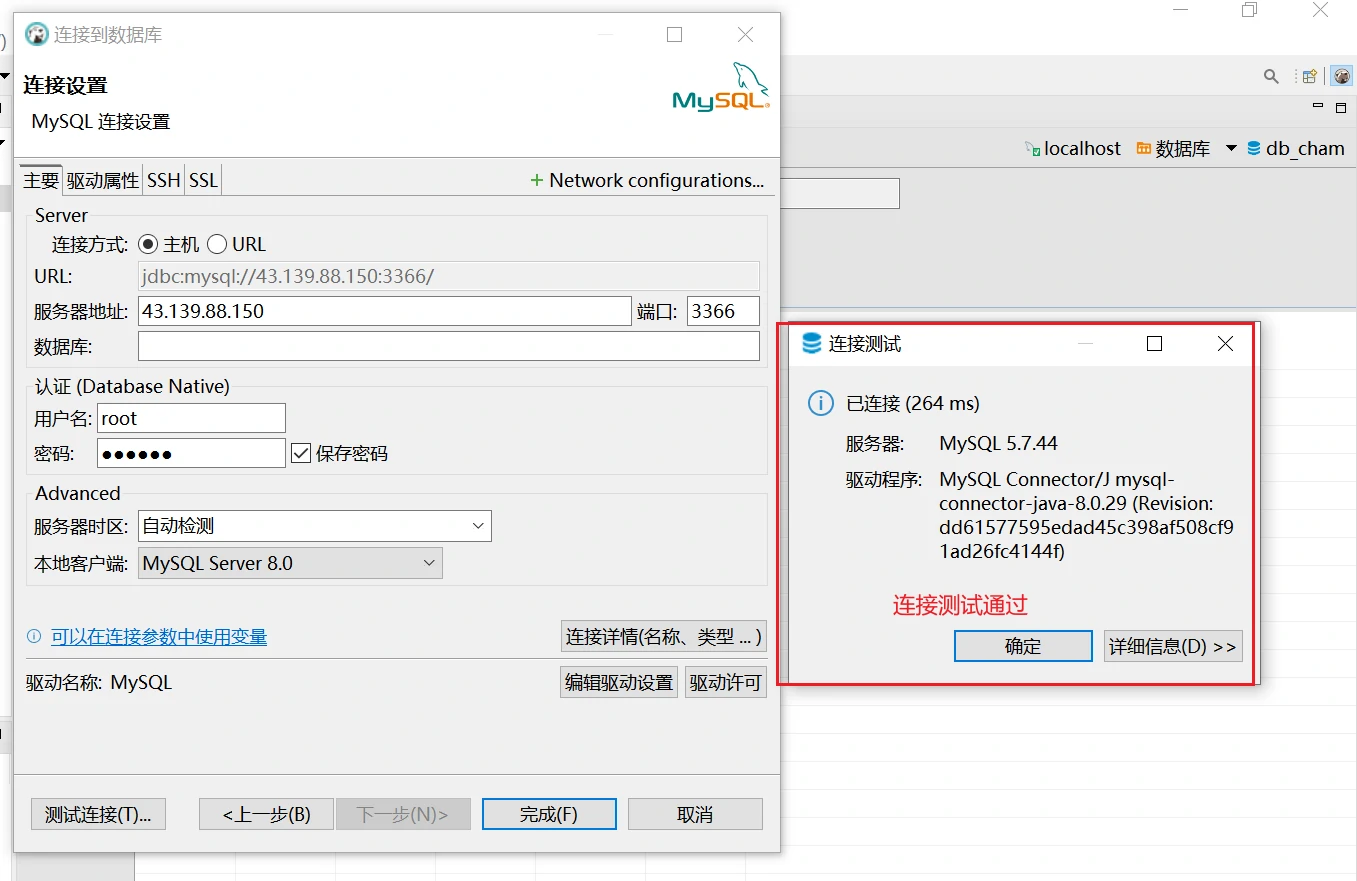Open the search magnifier in main toolbar
Viewport: 1357px width, 881px height.
pos(1271,76)
